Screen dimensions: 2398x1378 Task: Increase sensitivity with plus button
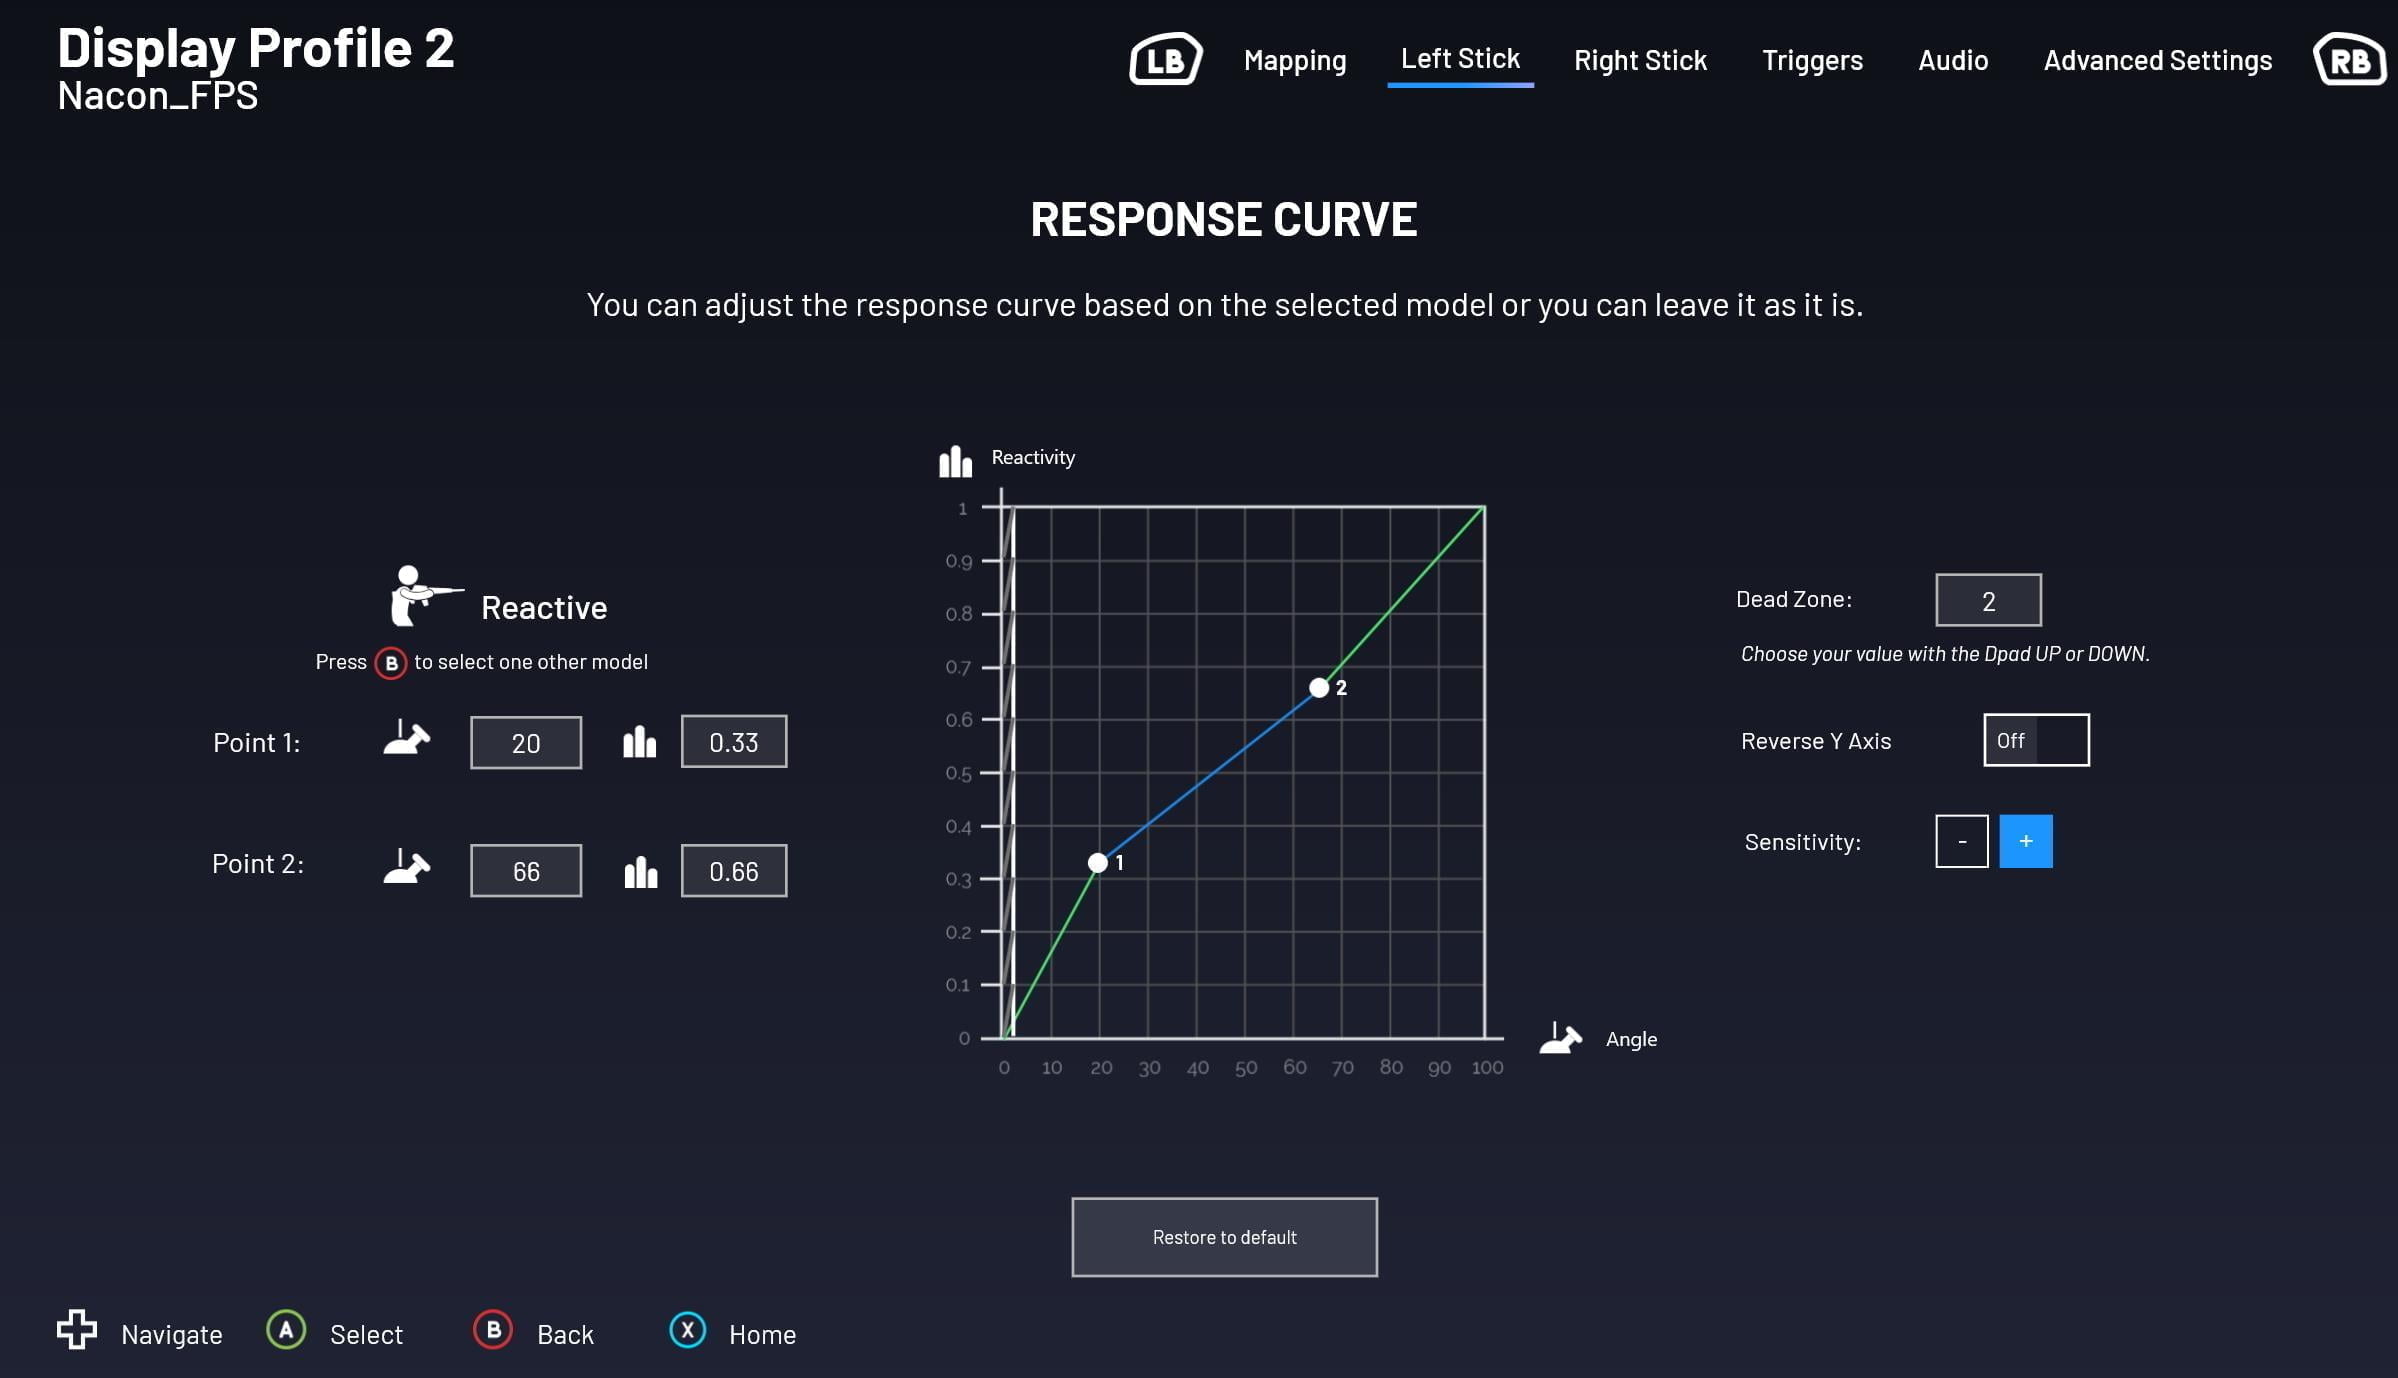point(2025,841)
